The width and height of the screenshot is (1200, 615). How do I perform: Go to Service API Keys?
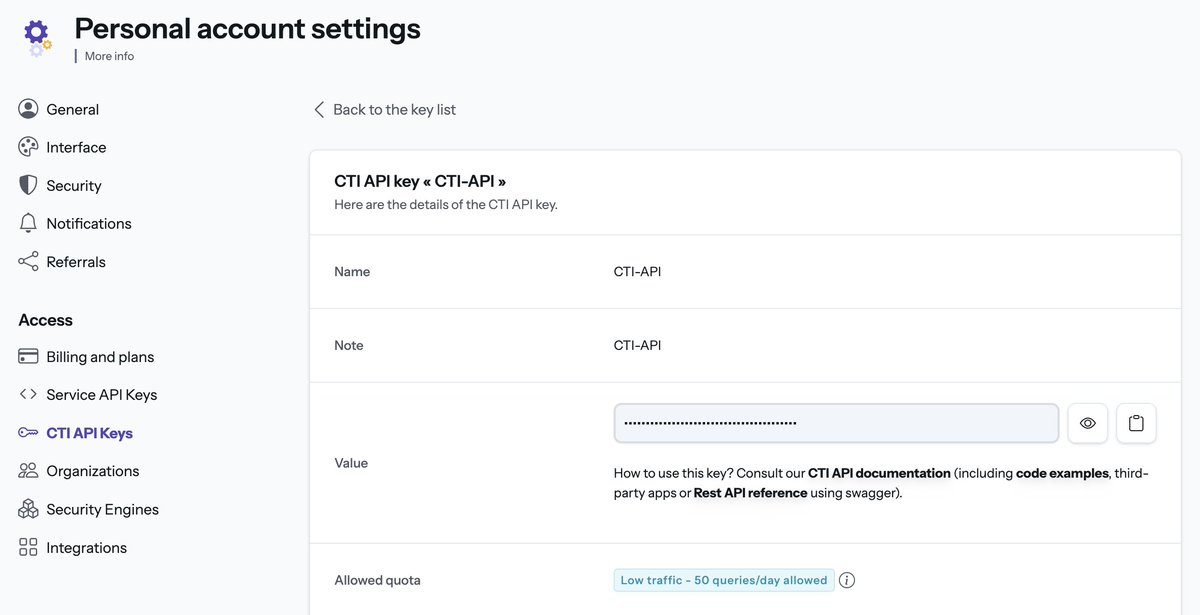tap(102, 394)
